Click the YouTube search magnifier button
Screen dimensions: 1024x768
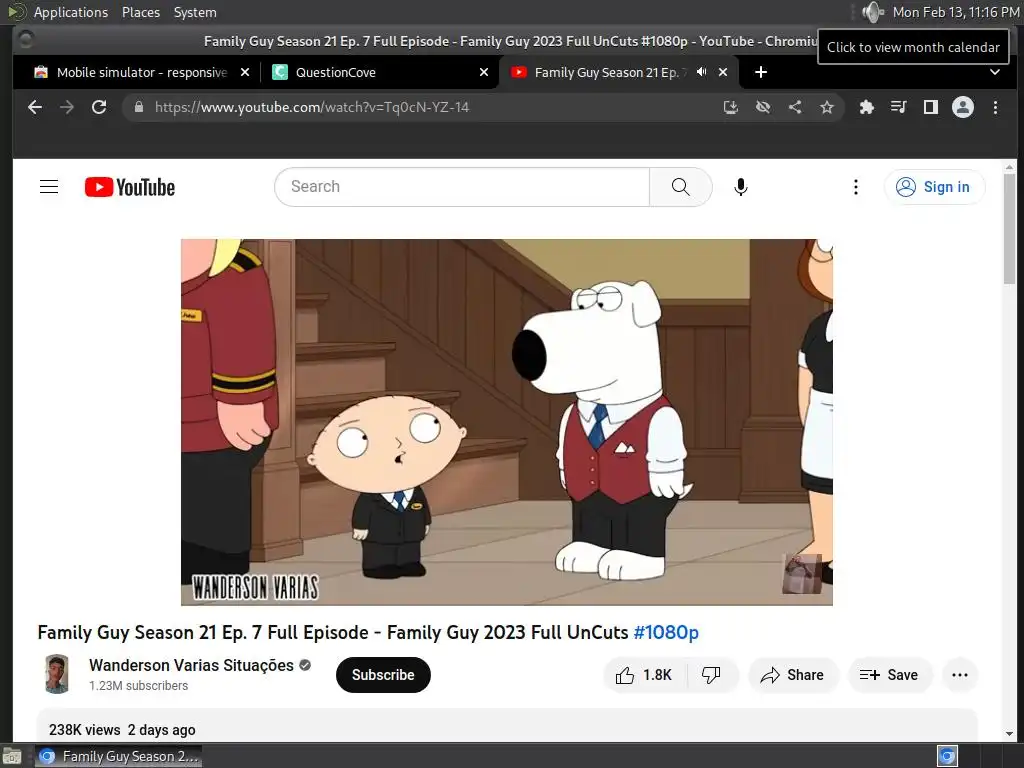point(680,187)
